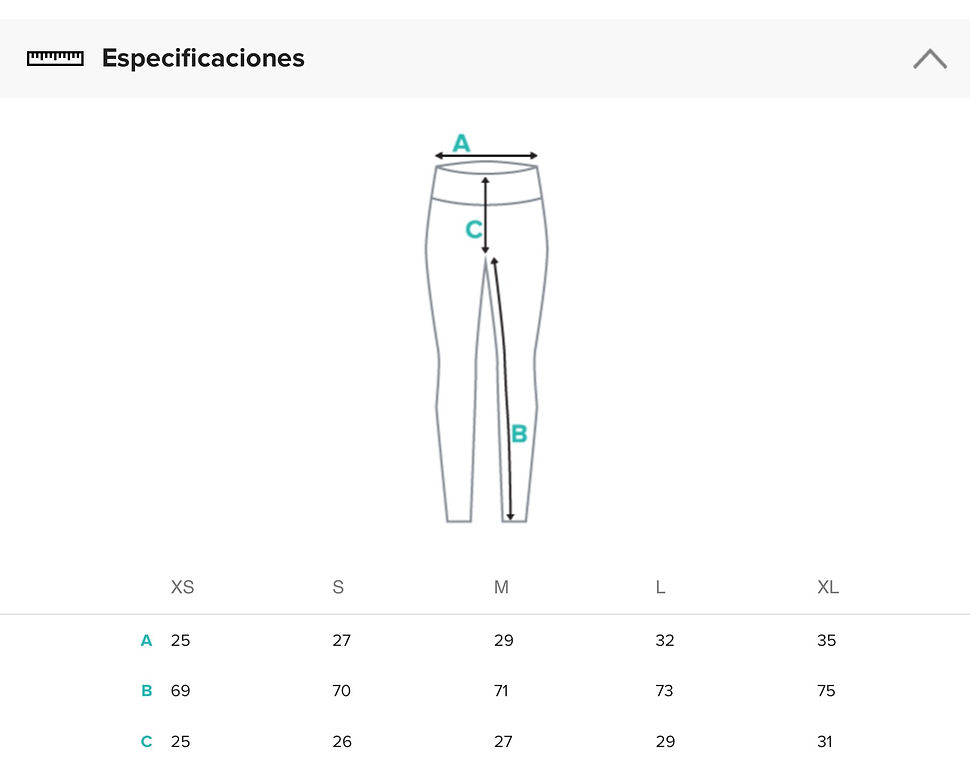
Task: Click the C value 31 under XL
Action: [x=825, y=741]
